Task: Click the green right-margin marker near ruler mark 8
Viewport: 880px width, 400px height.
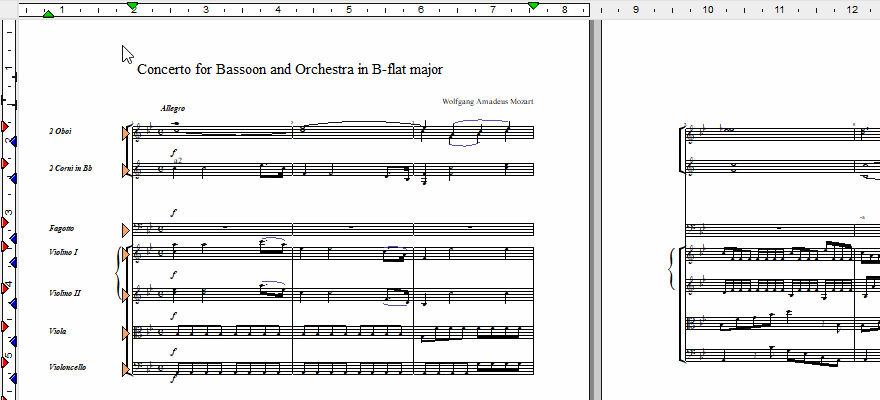Action: (534, 6)
